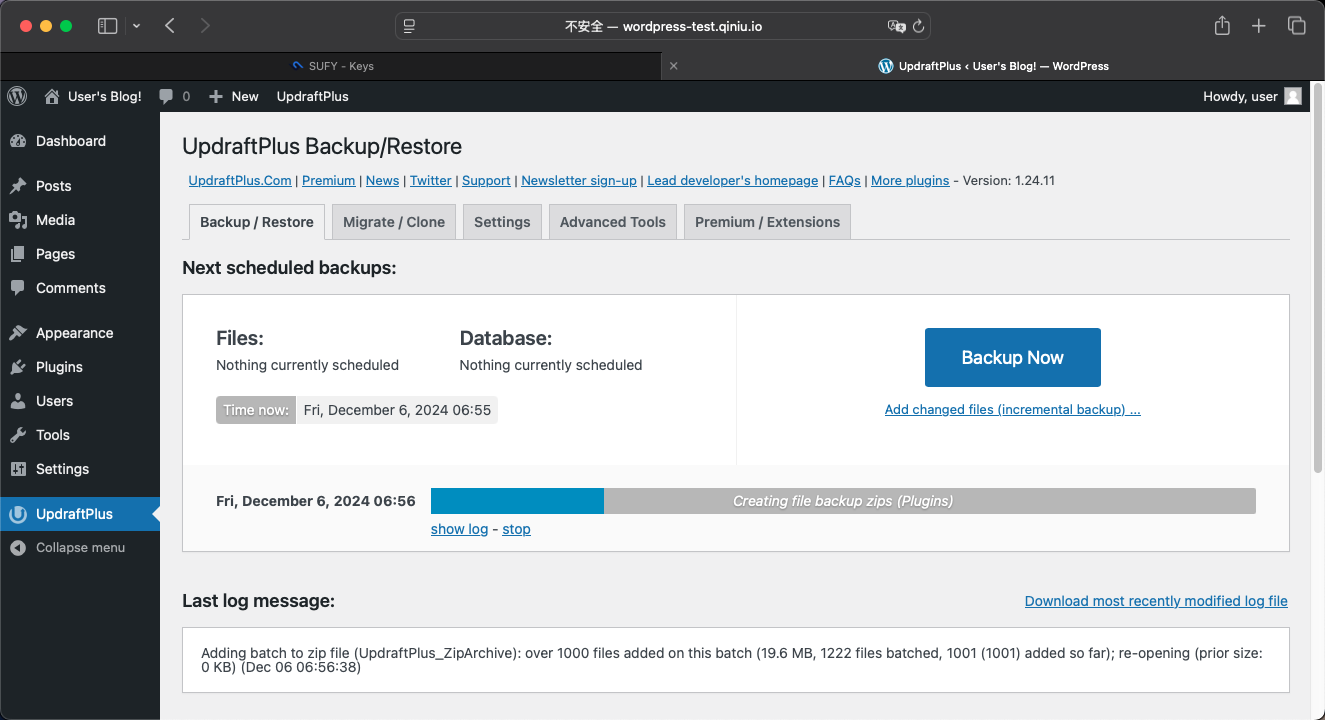This screenshot has height=720, width=1325.
Task: Open Plugins in sidebar
Action: [80, 367]
